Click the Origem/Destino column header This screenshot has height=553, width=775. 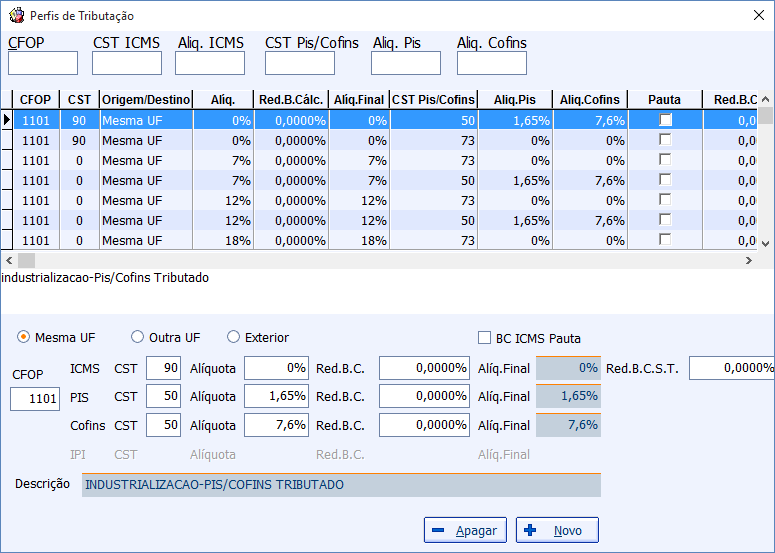coord(146,99)
